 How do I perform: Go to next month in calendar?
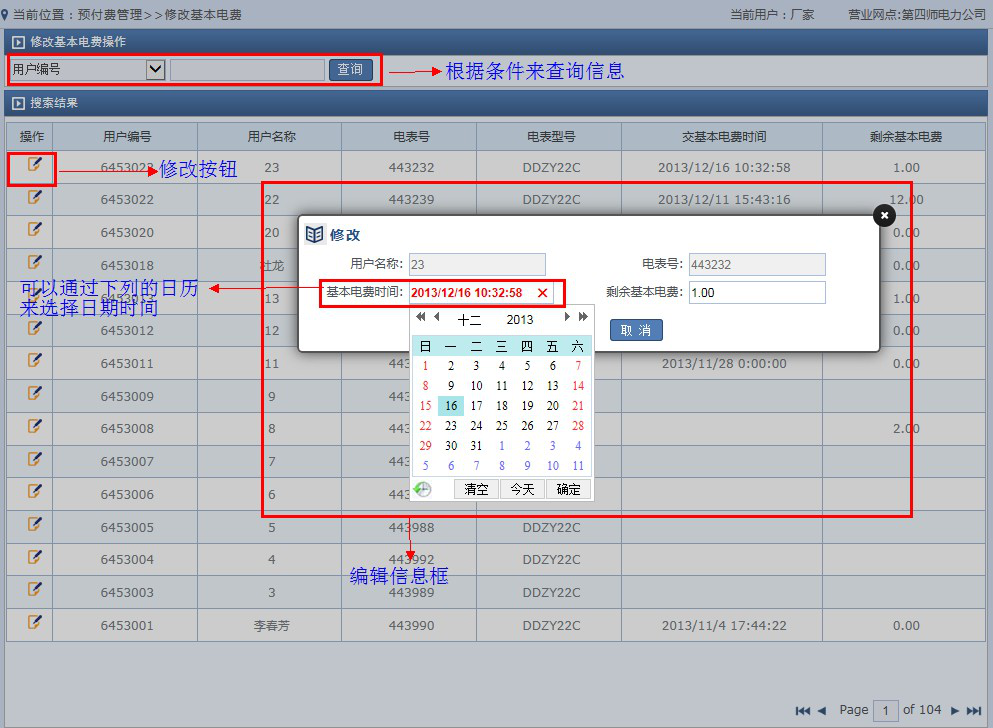pyautogui.click(x=567, y=317)
